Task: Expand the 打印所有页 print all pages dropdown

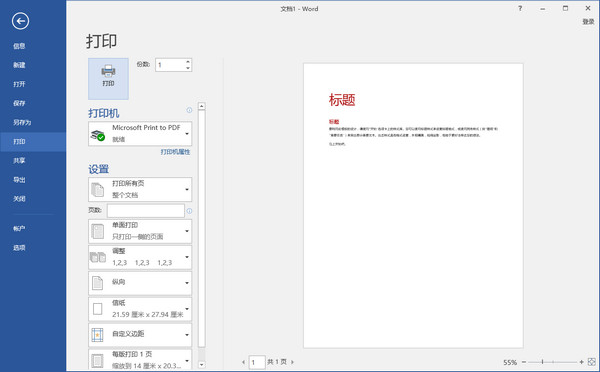Action: pyautogui.click(x=140, y=189)
